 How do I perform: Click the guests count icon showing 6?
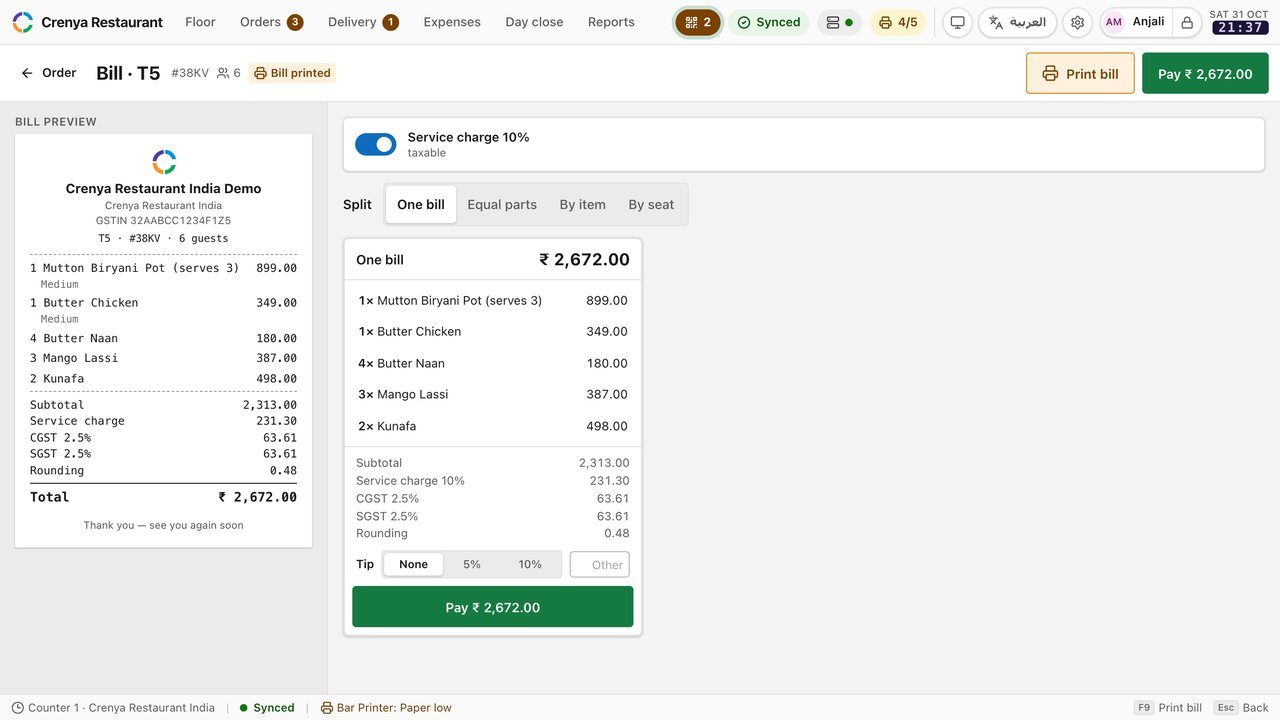click(x=229, y=73)
